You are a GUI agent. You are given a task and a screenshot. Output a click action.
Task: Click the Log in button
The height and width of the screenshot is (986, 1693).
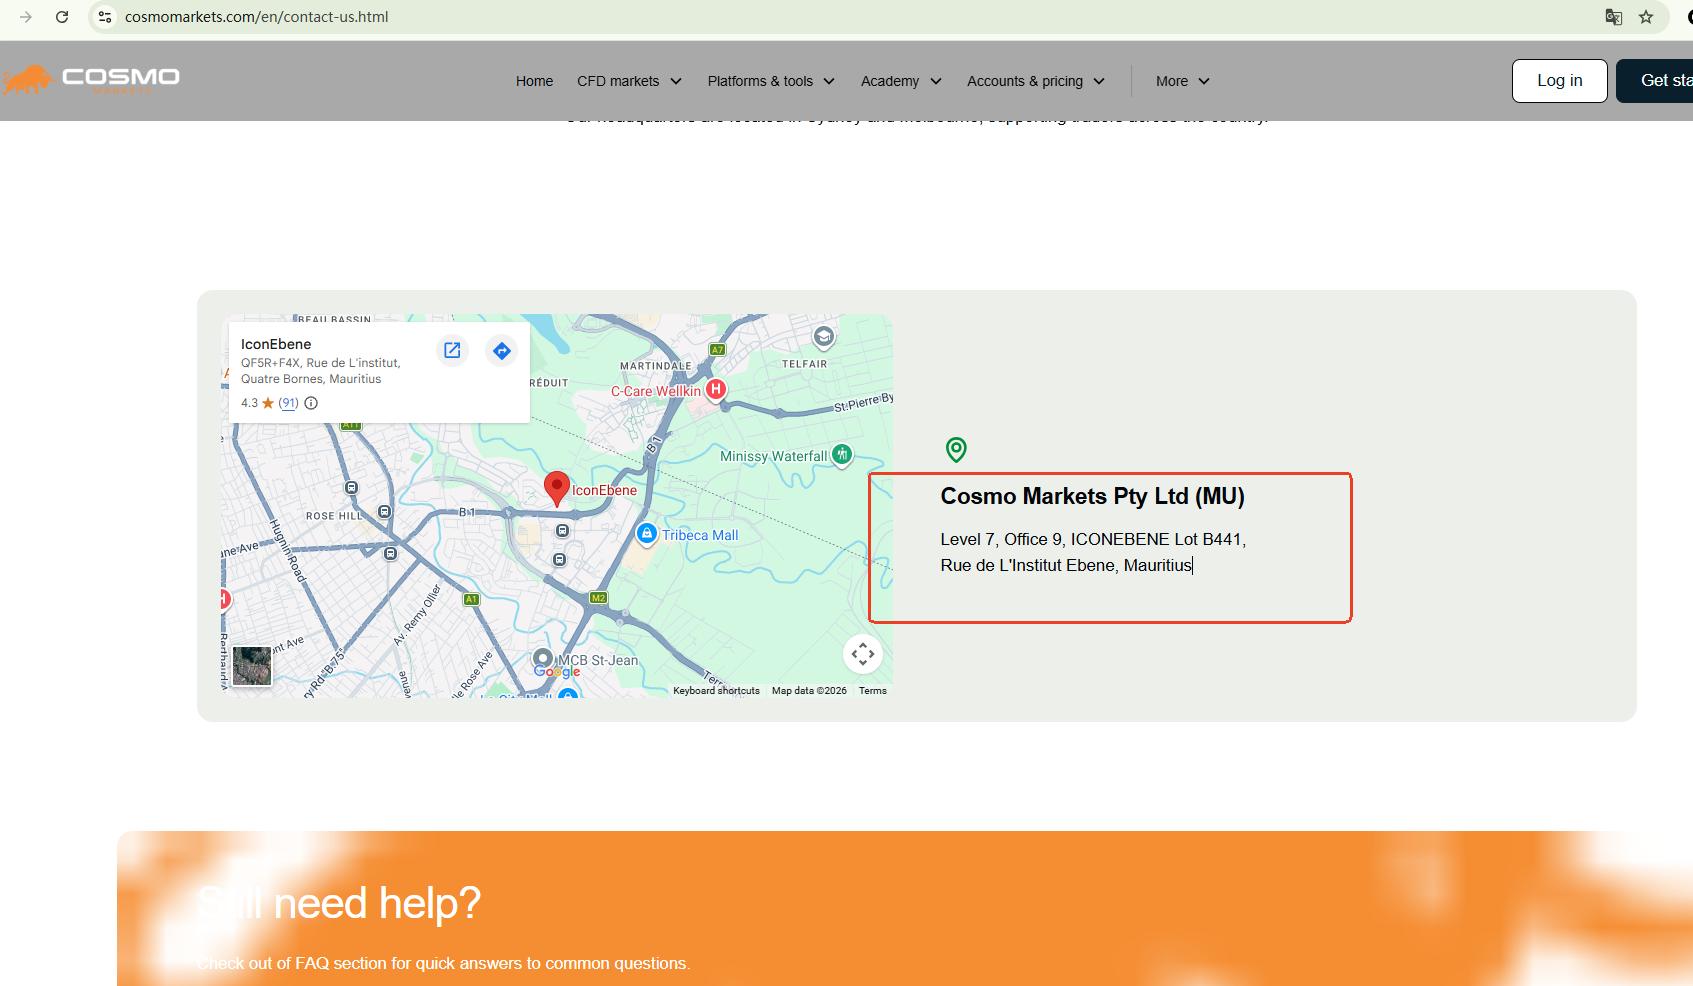tap(1559, 81)
